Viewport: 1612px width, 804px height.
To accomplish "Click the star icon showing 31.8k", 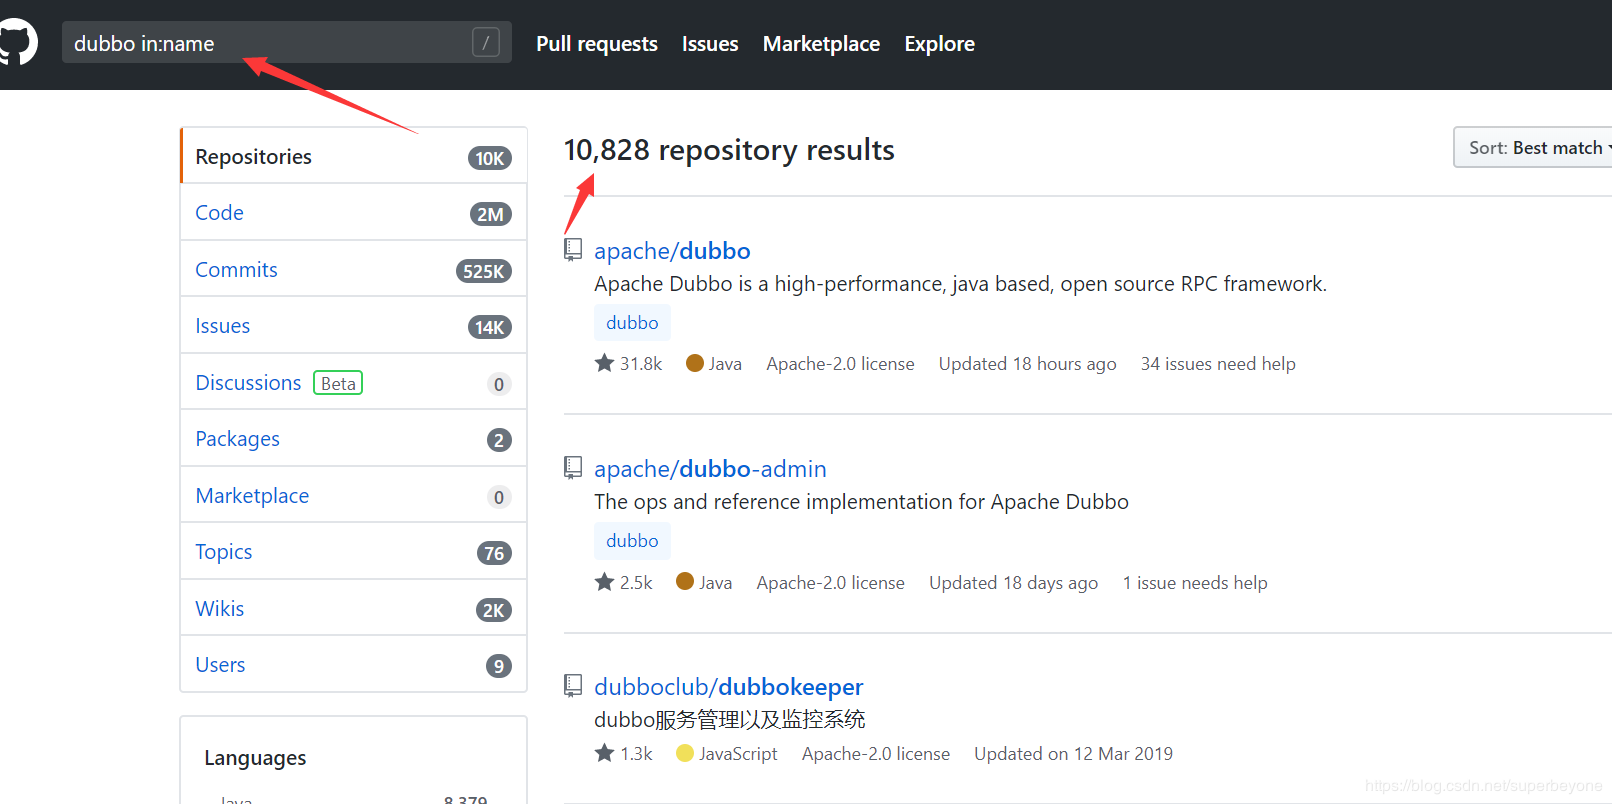I will click(x=604, y=363).
